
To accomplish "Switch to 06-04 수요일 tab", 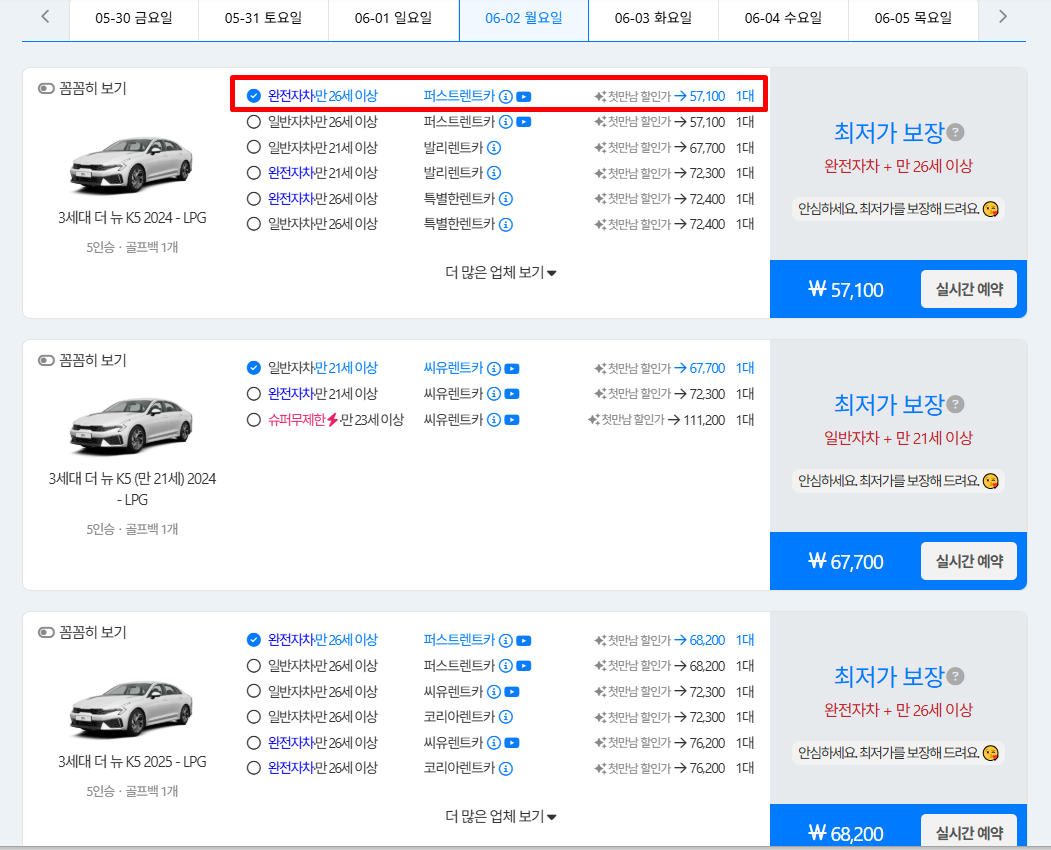I will pyautogui.click(x=784, y=19).
